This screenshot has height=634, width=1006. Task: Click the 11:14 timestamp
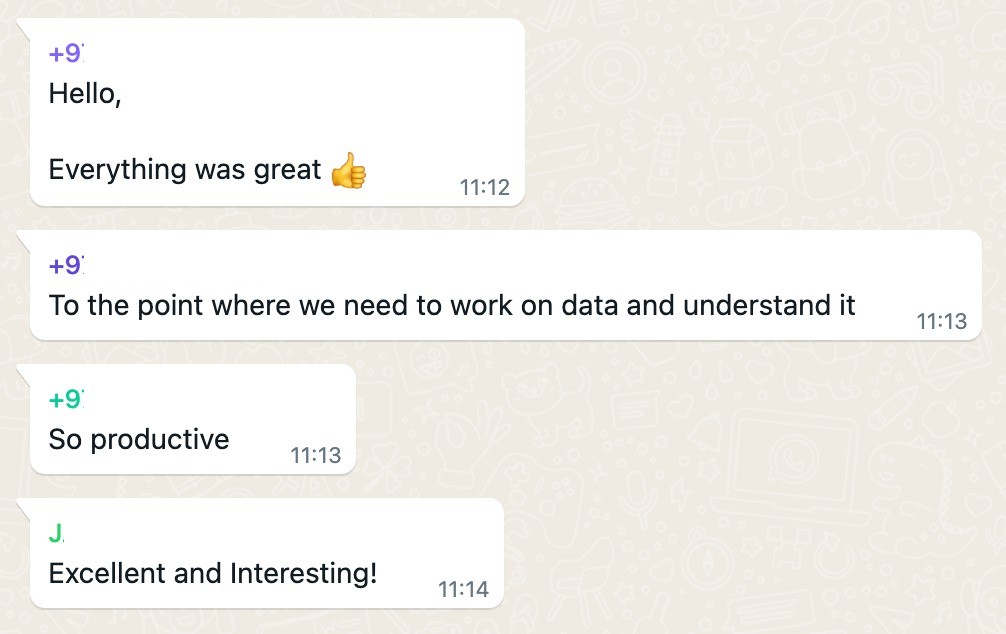[464, 589]
